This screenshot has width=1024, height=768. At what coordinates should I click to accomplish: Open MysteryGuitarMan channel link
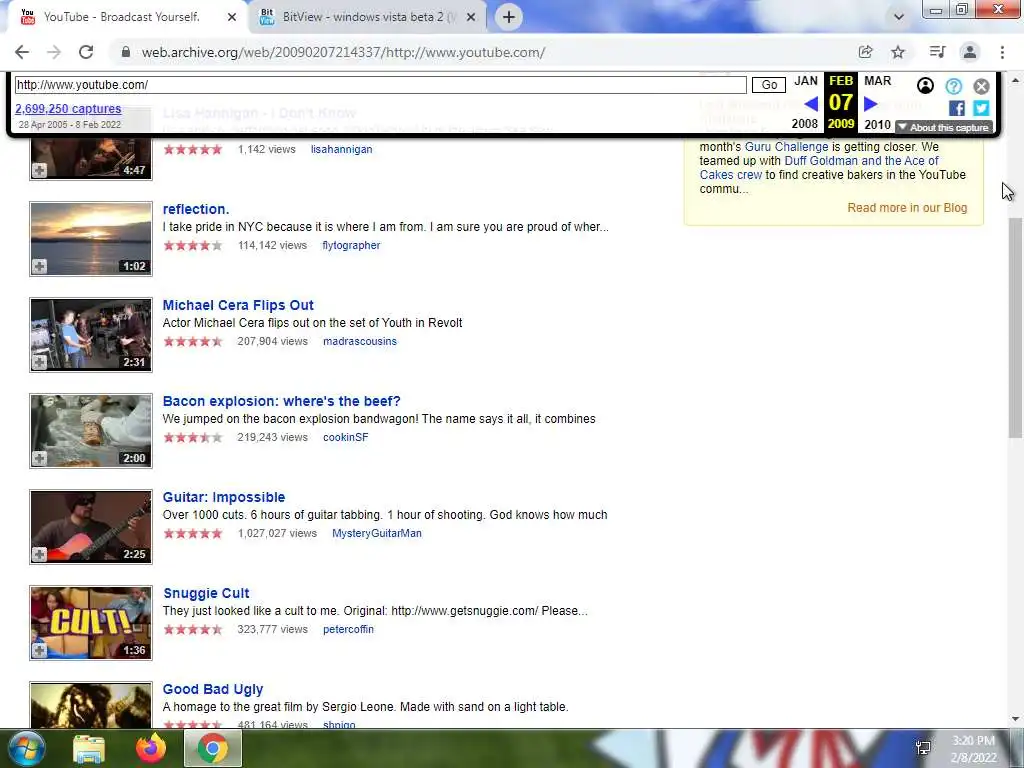click(377, 534)
